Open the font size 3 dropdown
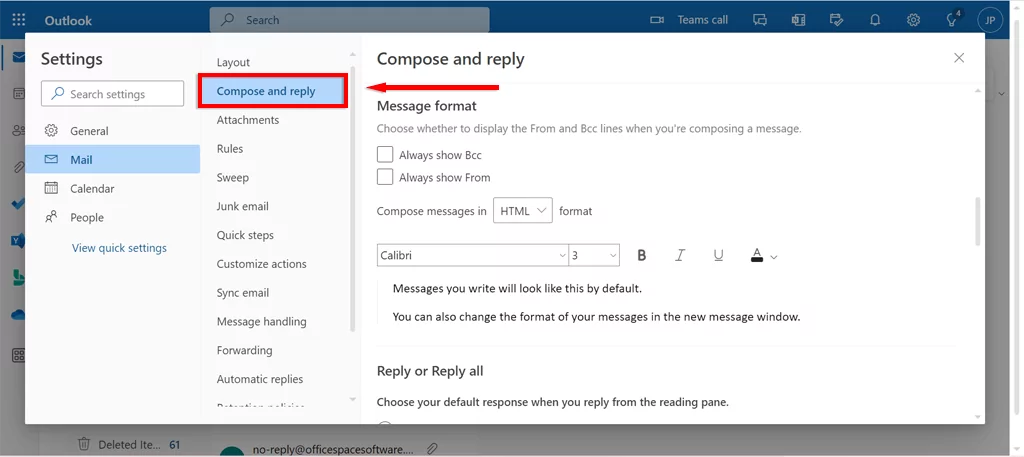This screenshot has width=1024, height=457. (594, 255)
